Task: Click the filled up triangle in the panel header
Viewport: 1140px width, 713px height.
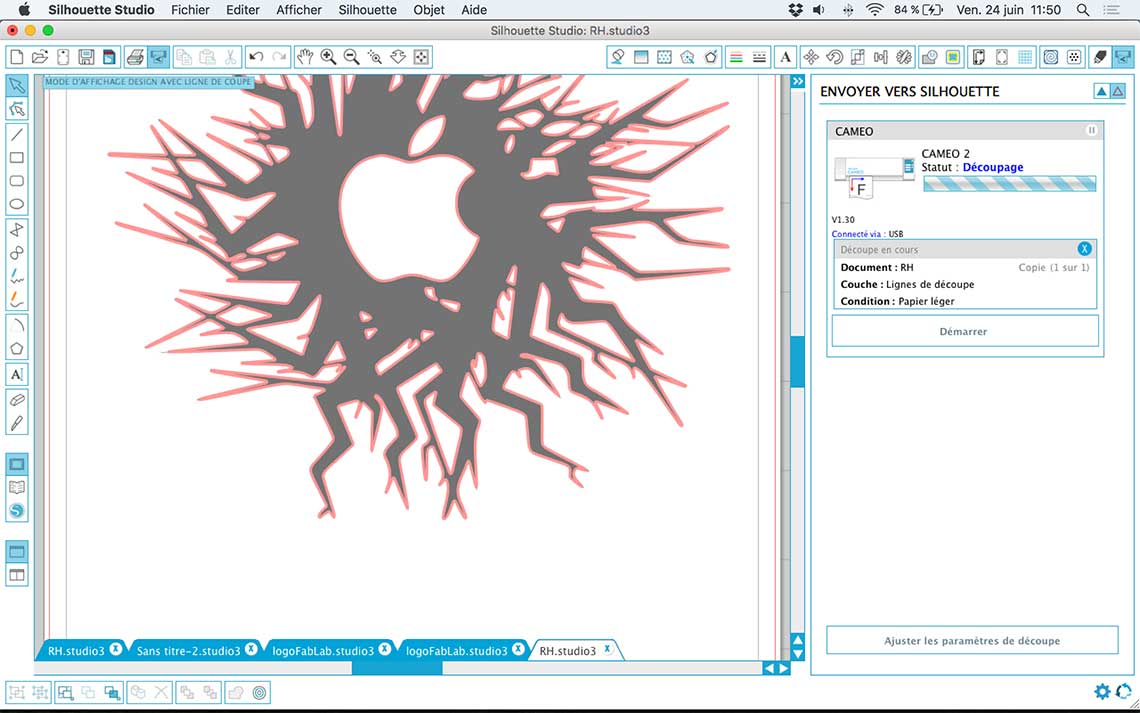Action: [1101, 91]
